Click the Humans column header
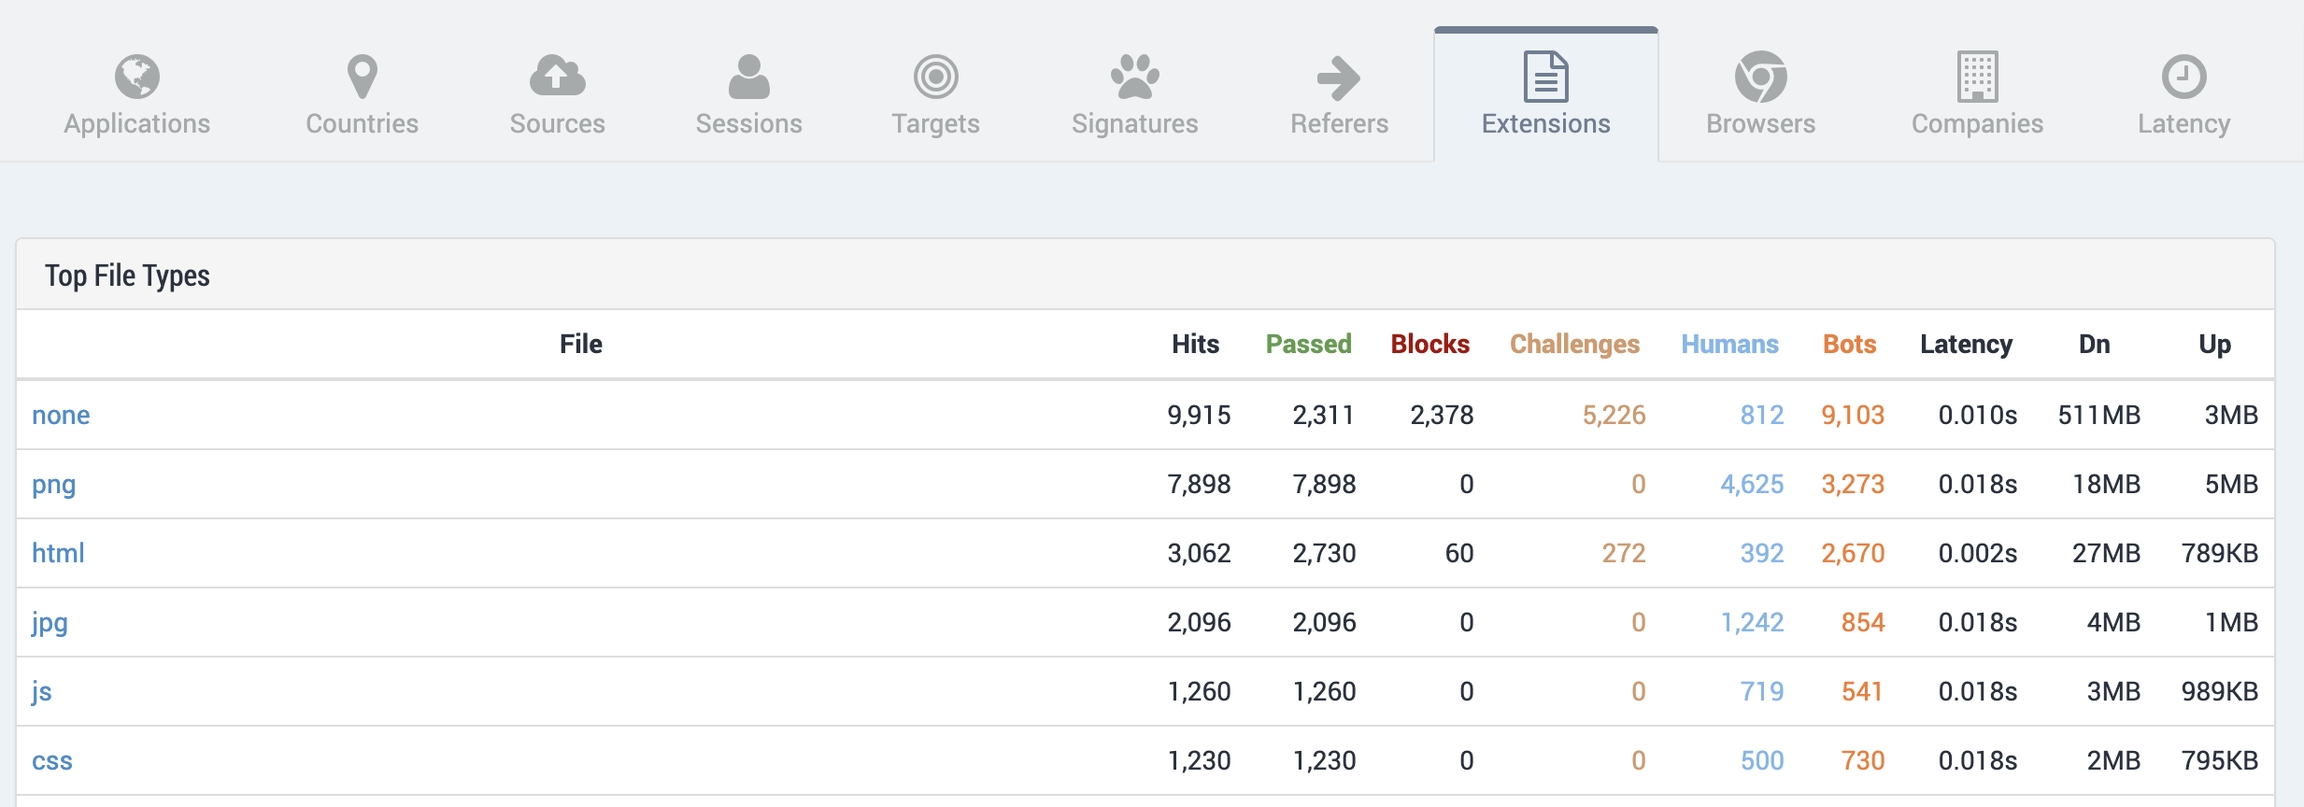Screen dimensions: 2304x807 pyautogui.click(x=1729, y=344)
